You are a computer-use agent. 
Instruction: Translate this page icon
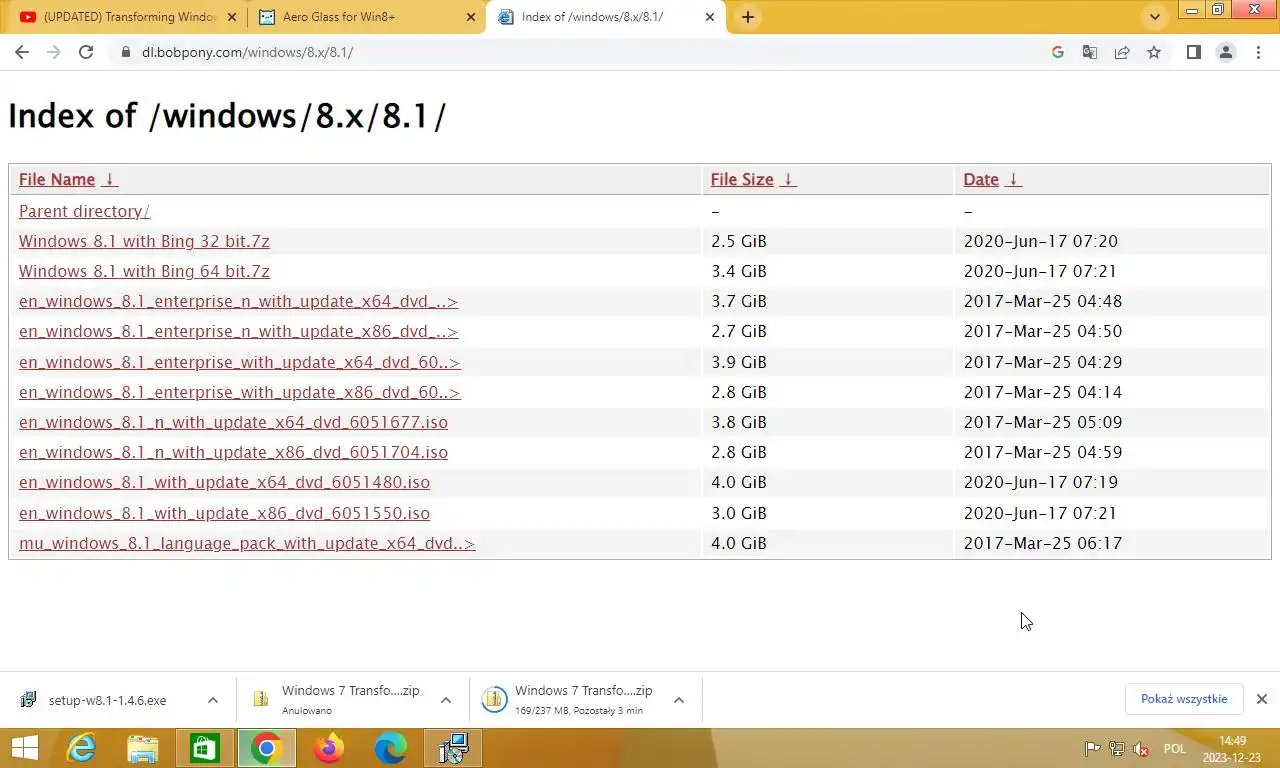coord(1090,52)
